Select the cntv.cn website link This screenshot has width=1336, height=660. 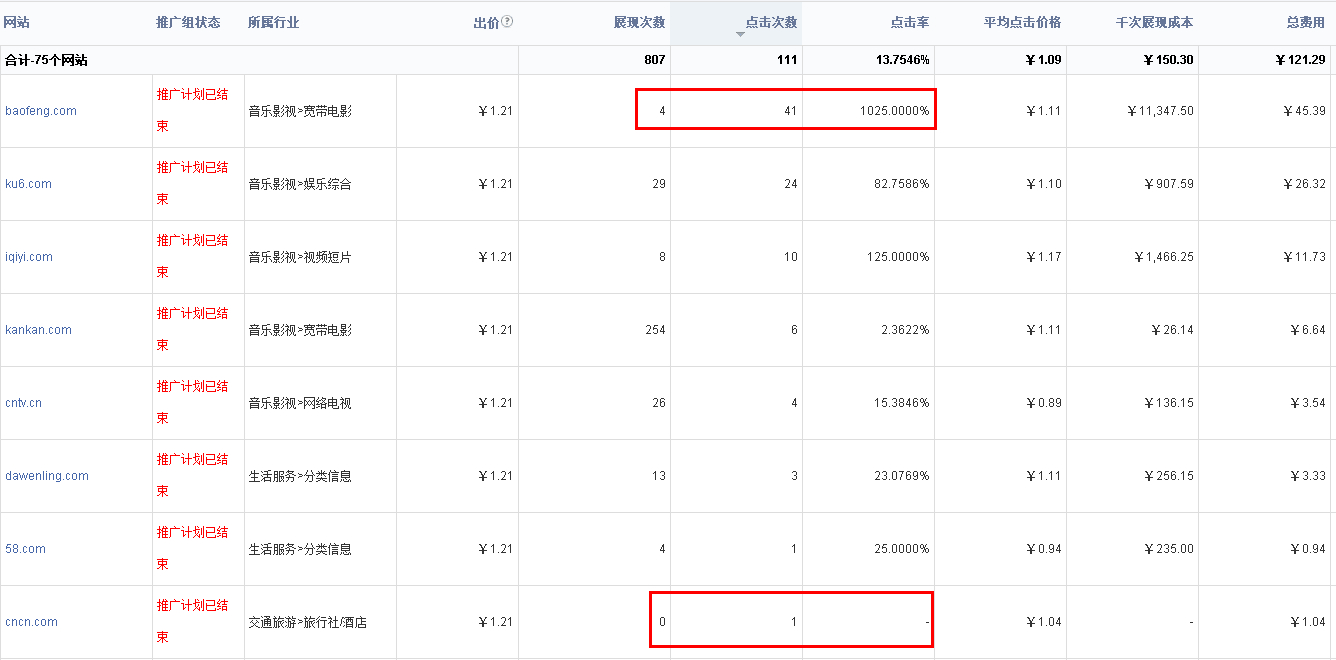click(24, 403)
